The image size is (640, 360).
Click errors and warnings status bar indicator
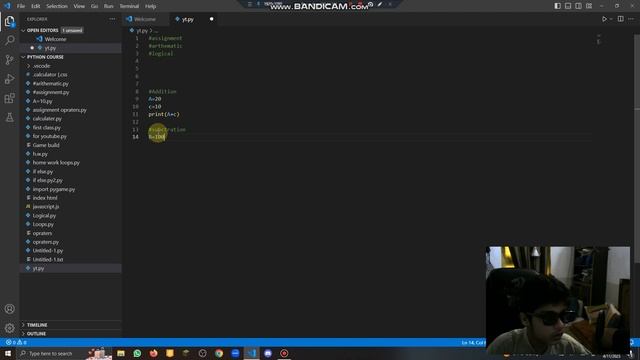point(16,342)
